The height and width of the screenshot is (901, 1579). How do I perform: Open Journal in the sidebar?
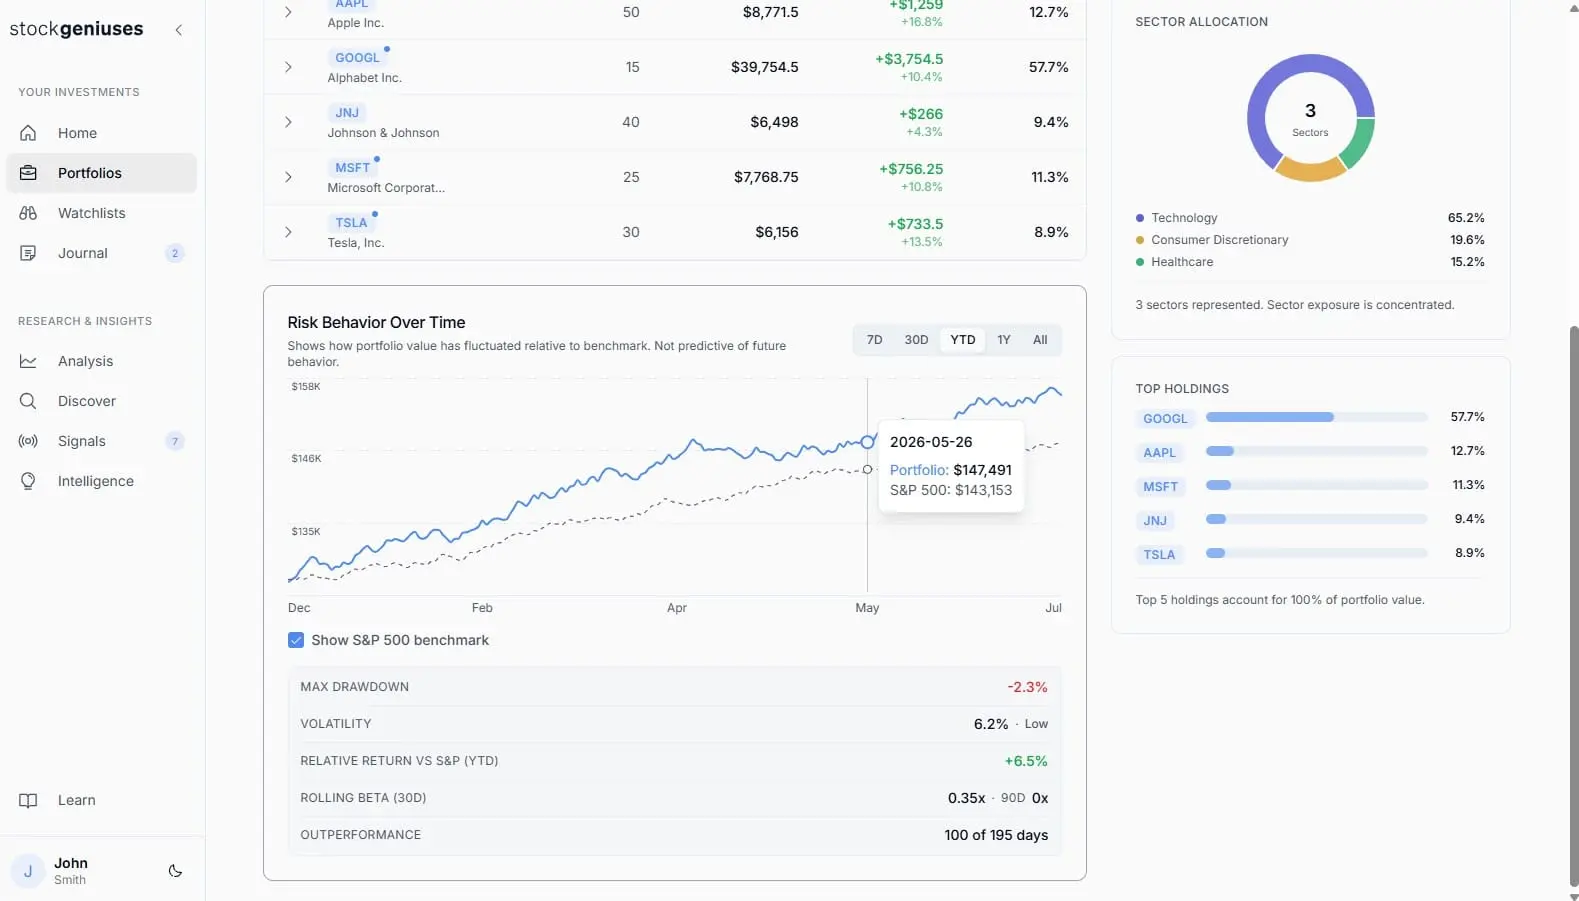click(x=101, y=253)
